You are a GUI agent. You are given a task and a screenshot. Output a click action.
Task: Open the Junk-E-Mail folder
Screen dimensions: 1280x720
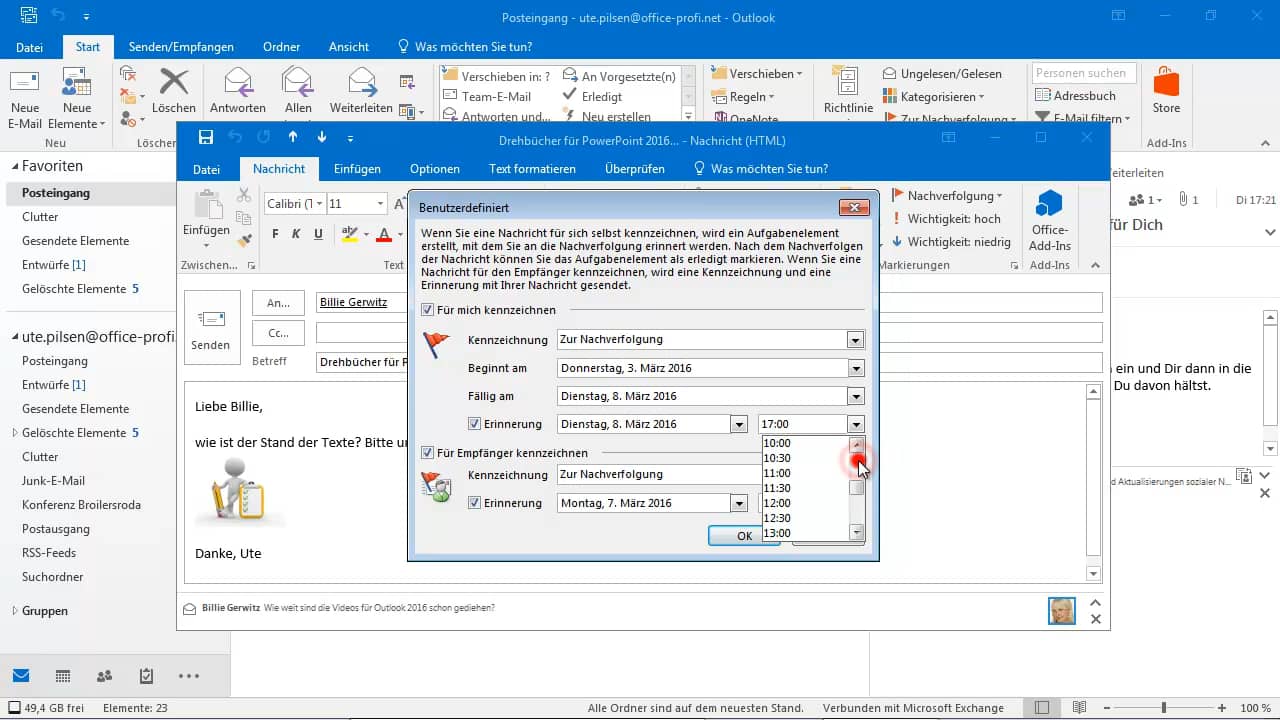[53, 481]
